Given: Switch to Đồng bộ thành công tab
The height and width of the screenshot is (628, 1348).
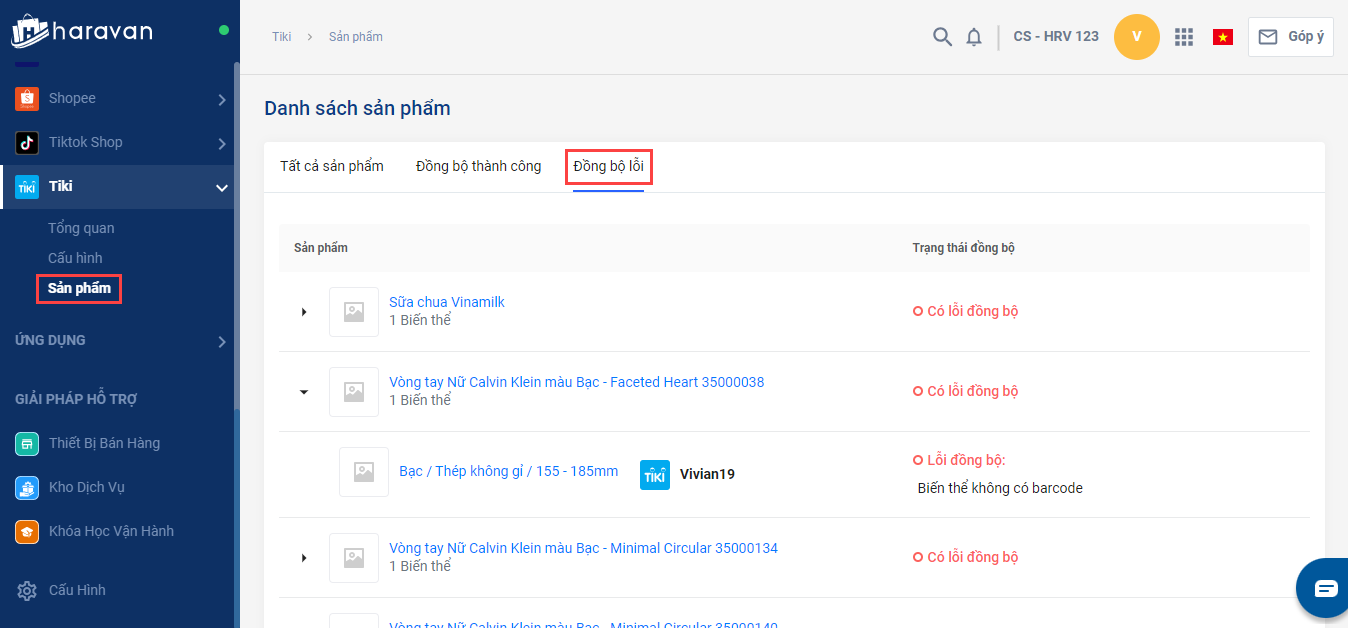Looking at the screenshot, I should click(479, 166).
